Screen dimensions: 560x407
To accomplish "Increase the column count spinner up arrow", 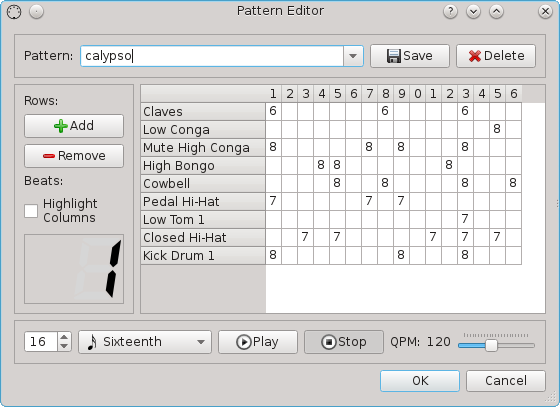I will pos(64,337).
